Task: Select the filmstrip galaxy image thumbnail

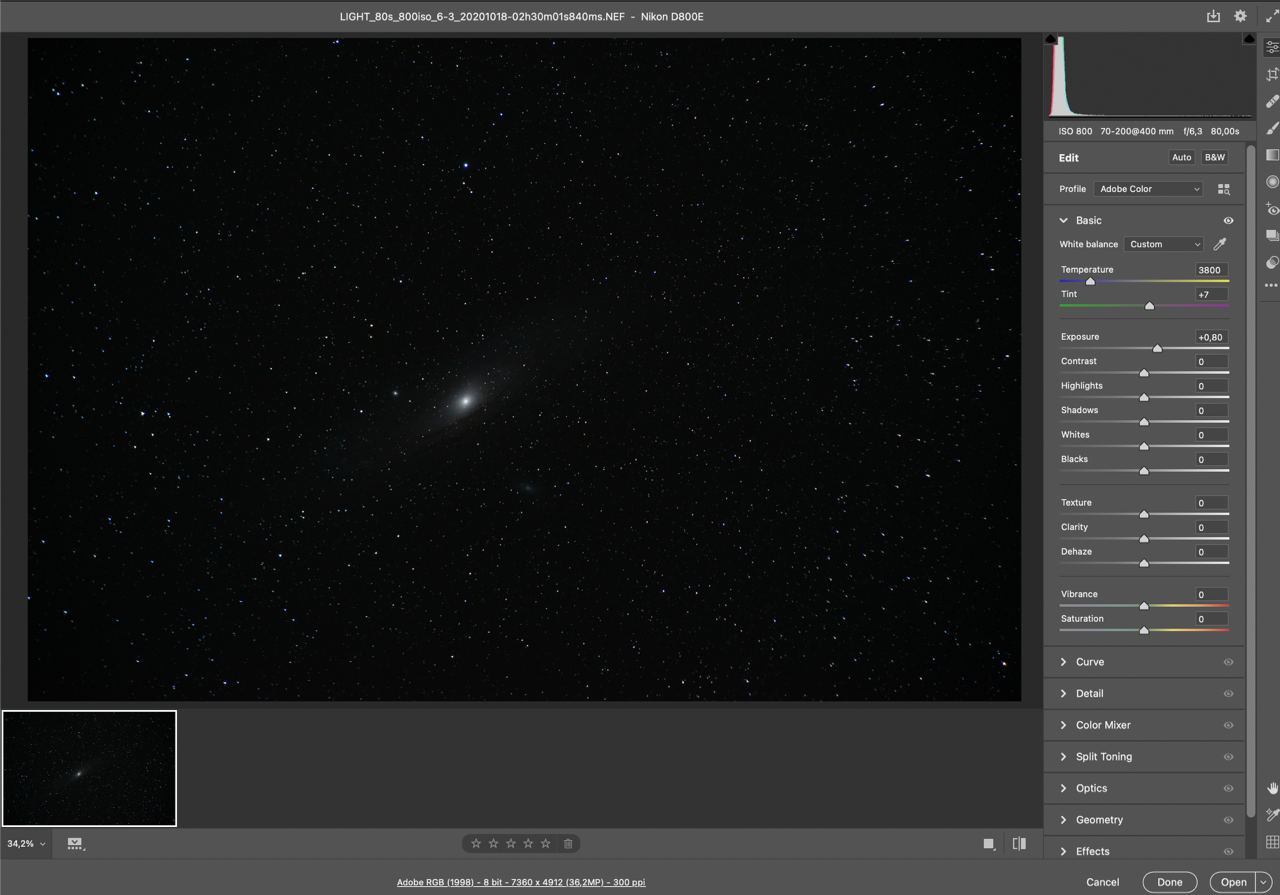Action: pos(89,768)
